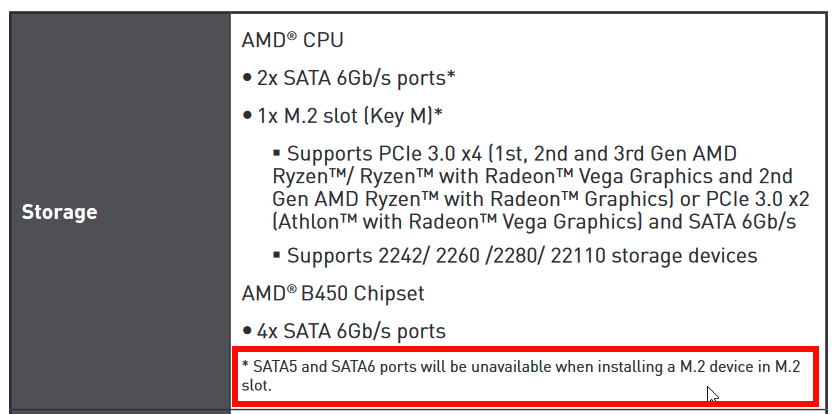Click the bullet before "2x SATA 6Gb/s ports"

[x=247, y=78]
